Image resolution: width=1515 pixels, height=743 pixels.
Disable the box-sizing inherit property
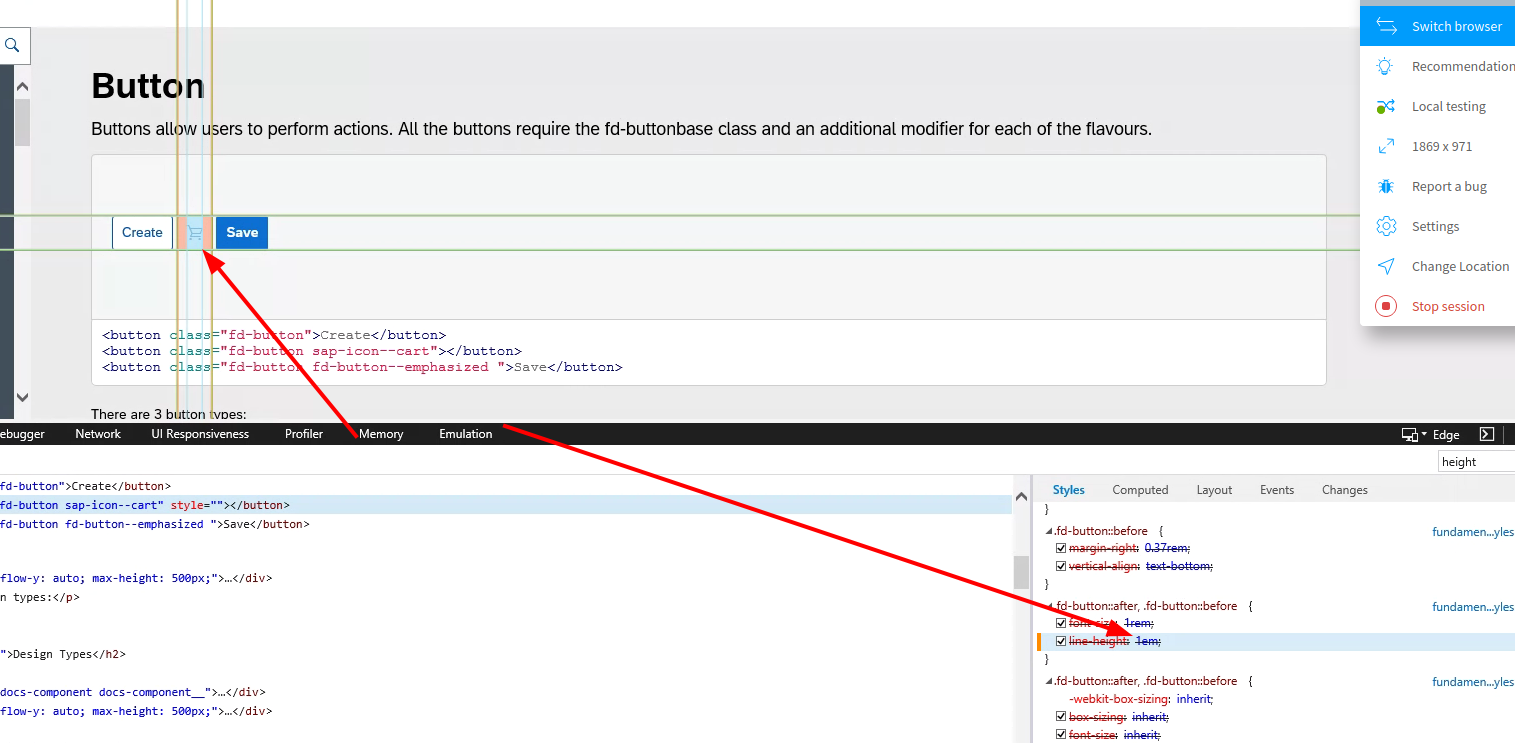click(x=1061, y=716)
